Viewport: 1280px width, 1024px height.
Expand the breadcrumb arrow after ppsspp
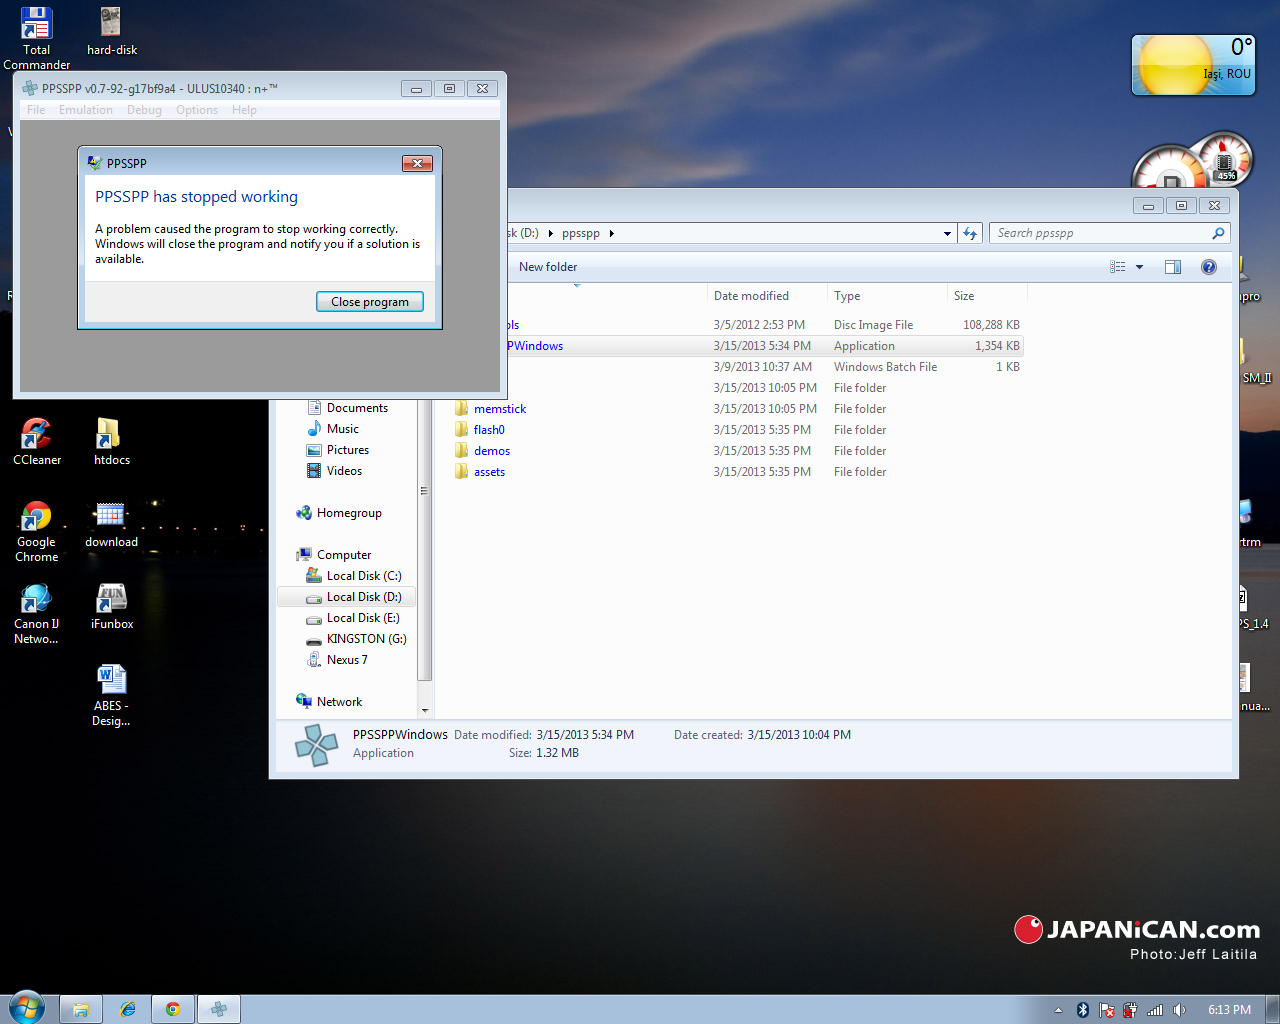tap(612, 234)
